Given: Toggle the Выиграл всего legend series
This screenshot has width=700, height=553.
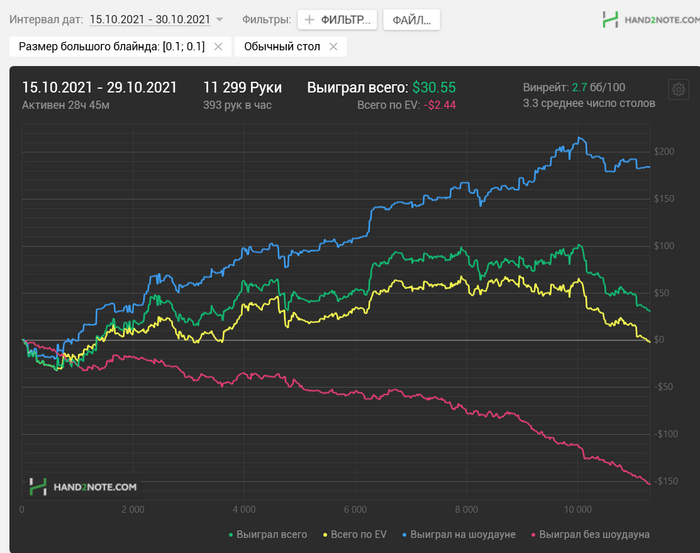Looking at the screenshot, I should 268,534.
